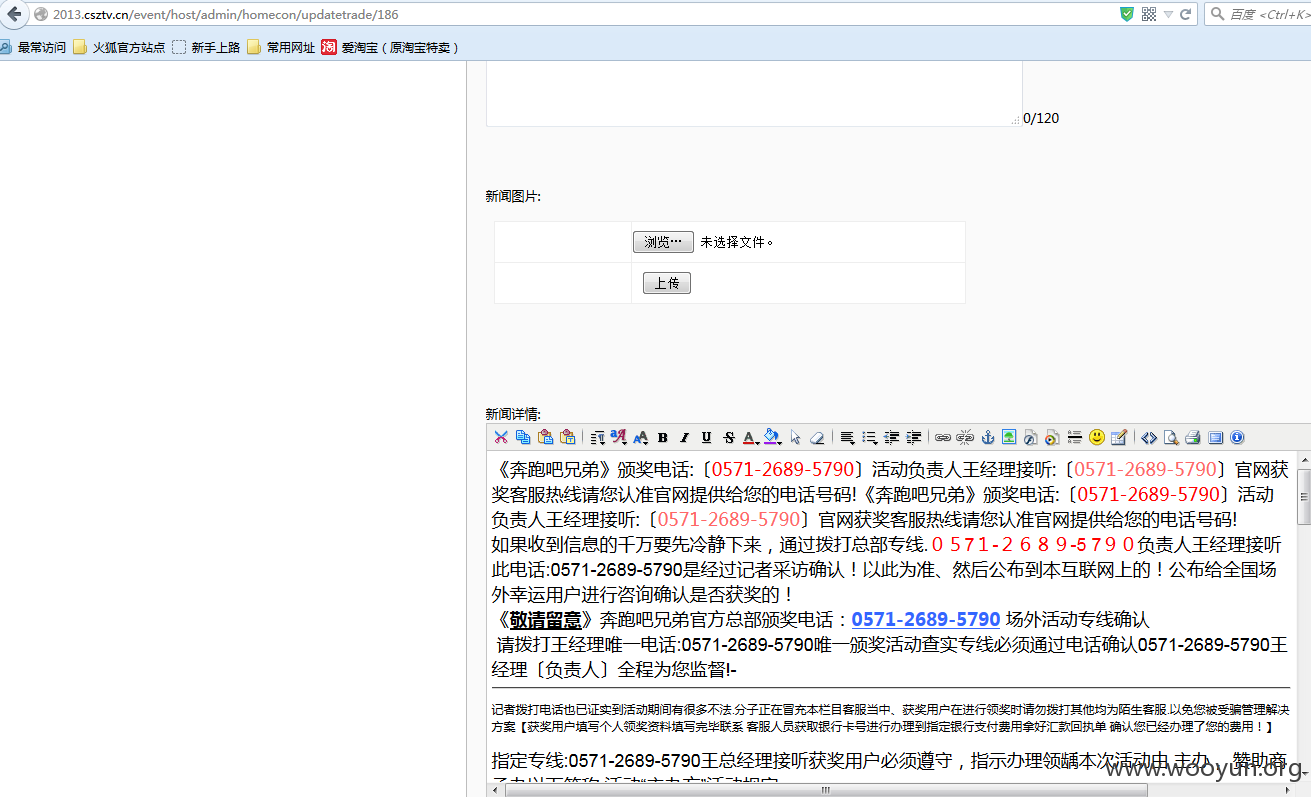The image size is (1311, 797).
Task: Toggle bold formatting
Action: pyautogui.click(x=662, y=437)
